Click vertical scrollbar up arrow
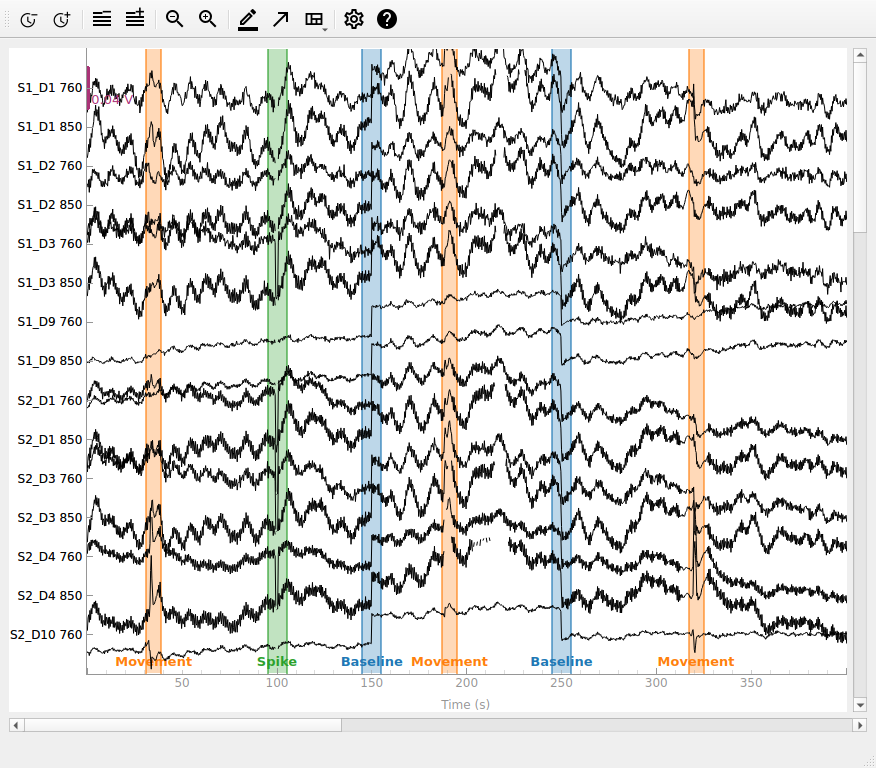Viewport: 876px width, 768px height. click(860, 55)
